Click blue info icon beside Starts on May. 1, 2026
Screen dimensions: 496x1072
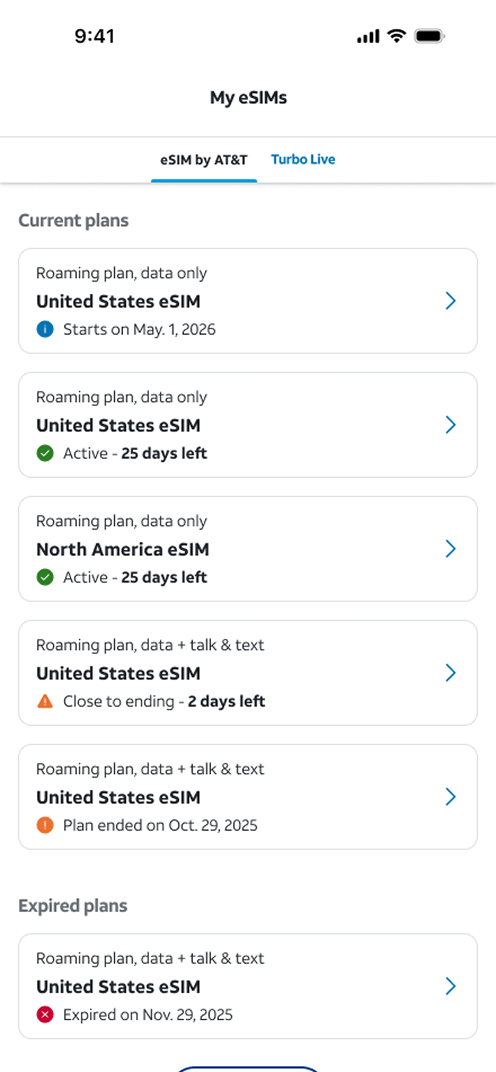pos(45,330)
